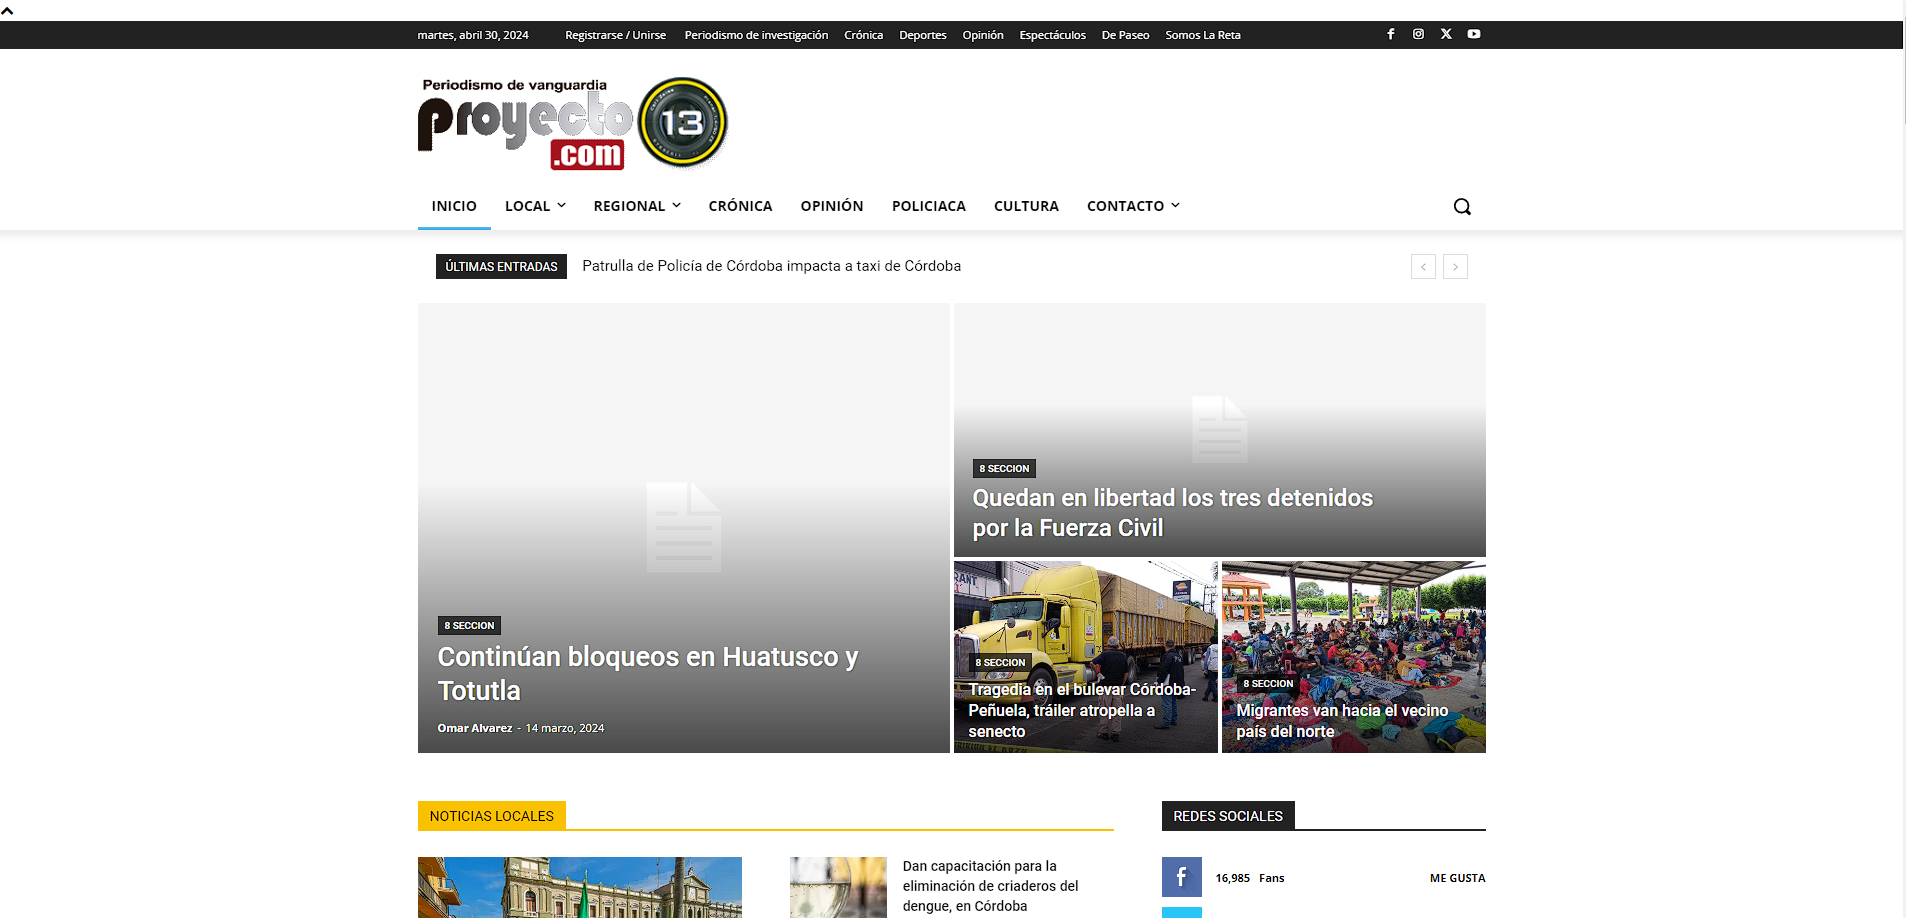Open the Facebook page icon in top bar
Screen dimensions: 1906x918
[x=1391, y=34]
